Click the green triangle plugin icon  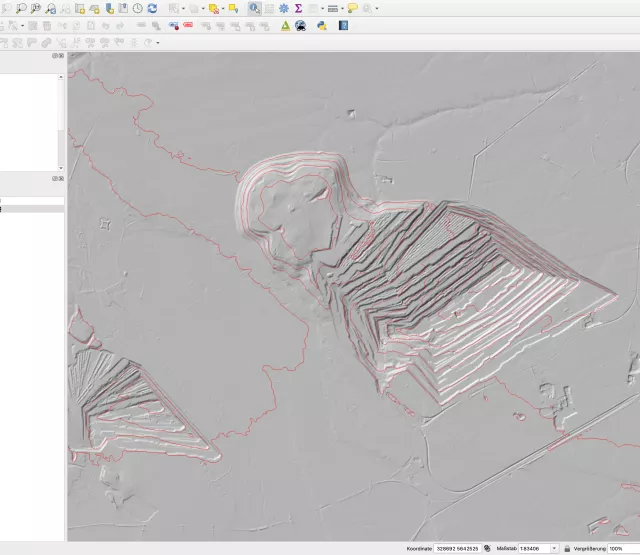(x=285, y=26)
